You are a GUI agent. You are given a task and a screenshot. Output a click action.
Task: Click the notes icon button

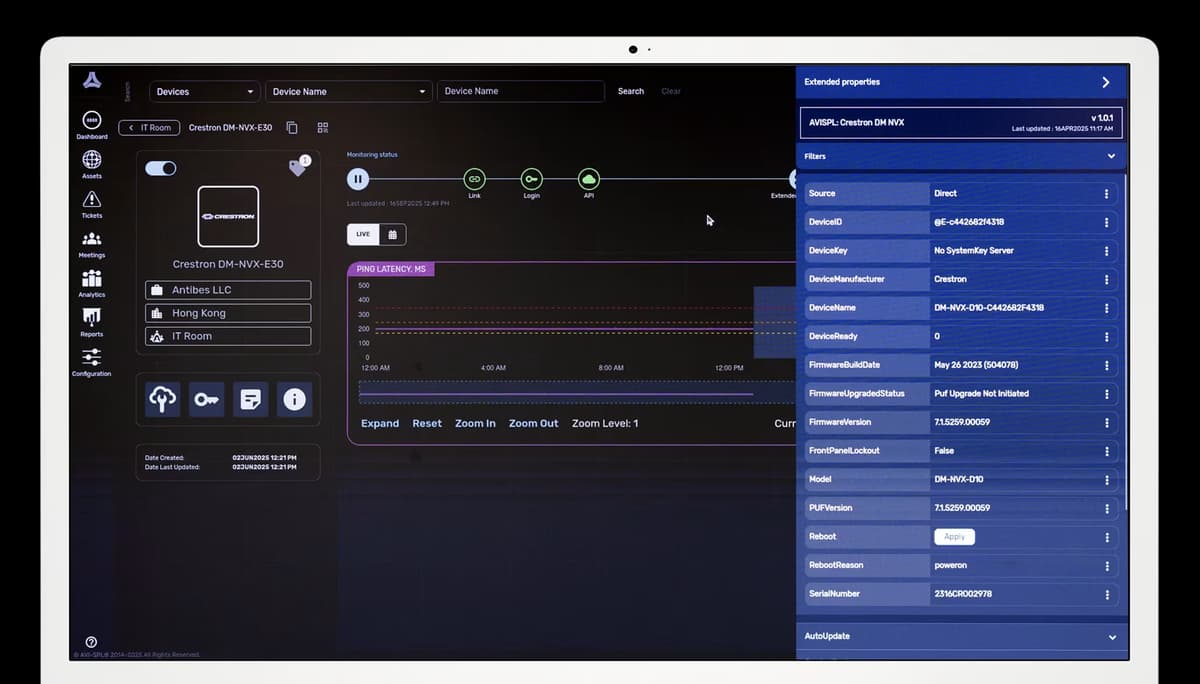point(251,400)
